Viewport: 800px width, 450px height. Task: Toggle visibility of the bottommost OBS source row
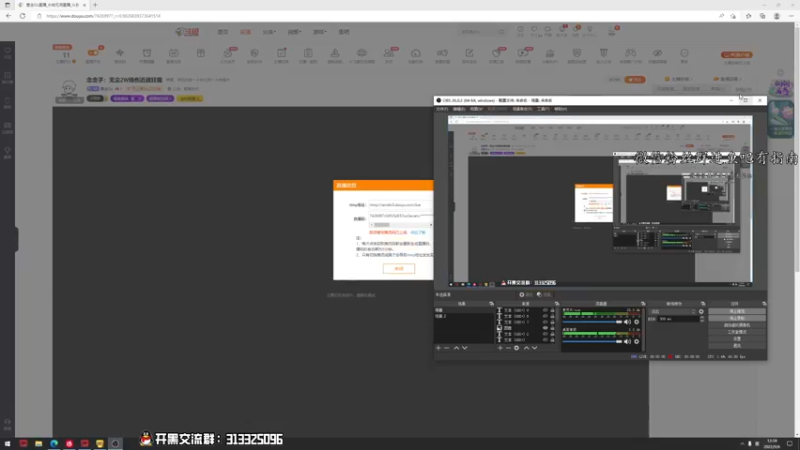[545, 340]
